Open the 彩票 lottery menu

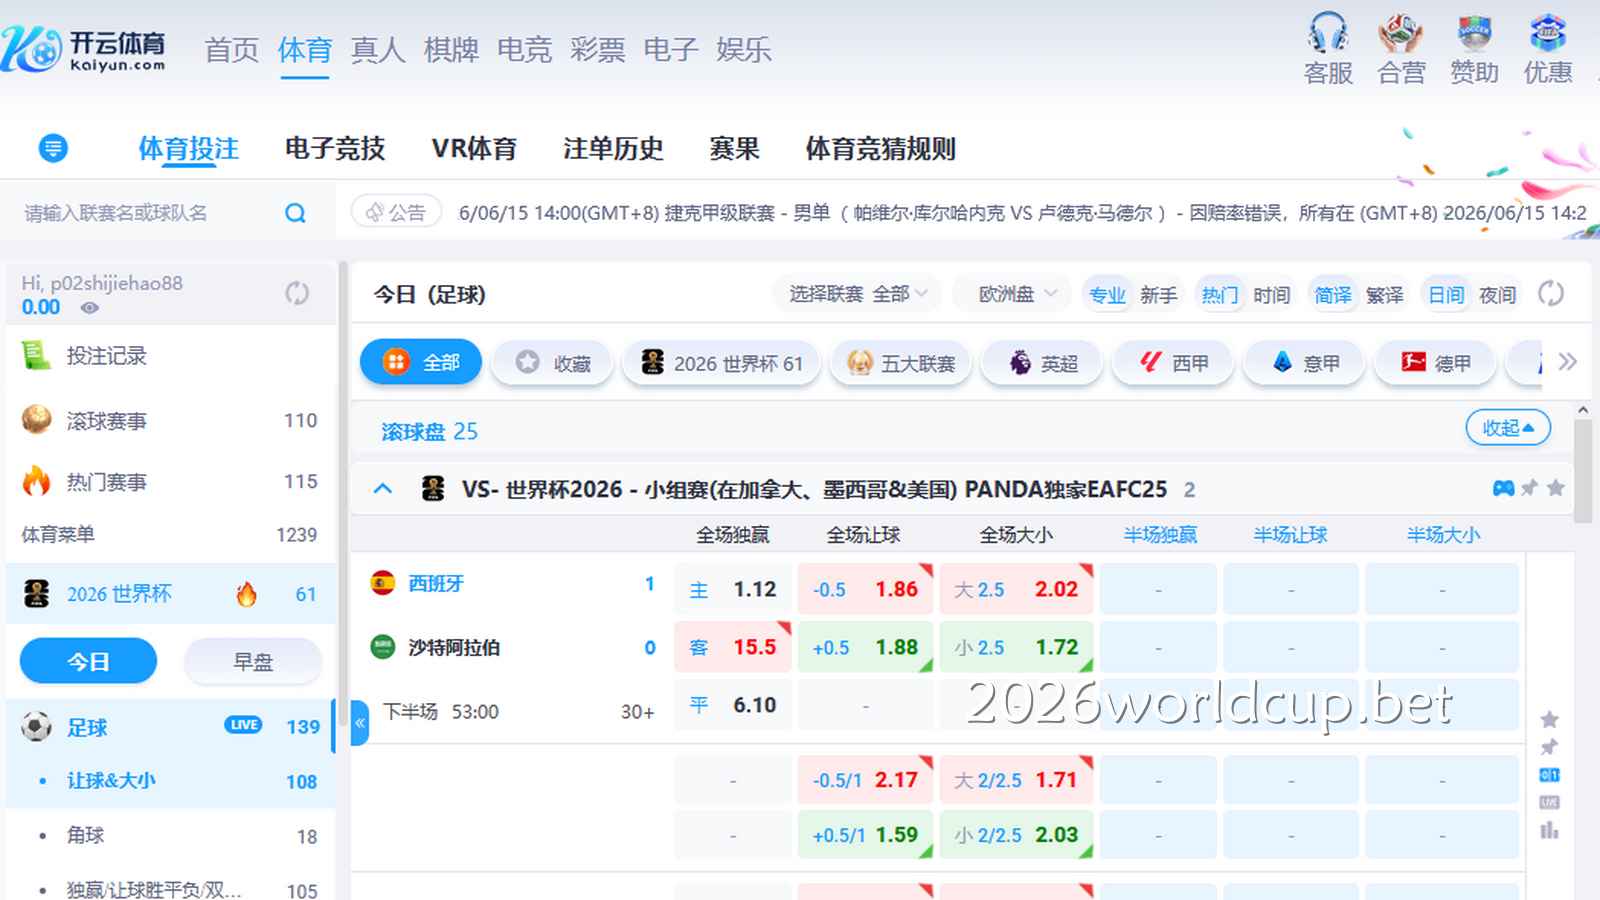(x=598, y=50)
